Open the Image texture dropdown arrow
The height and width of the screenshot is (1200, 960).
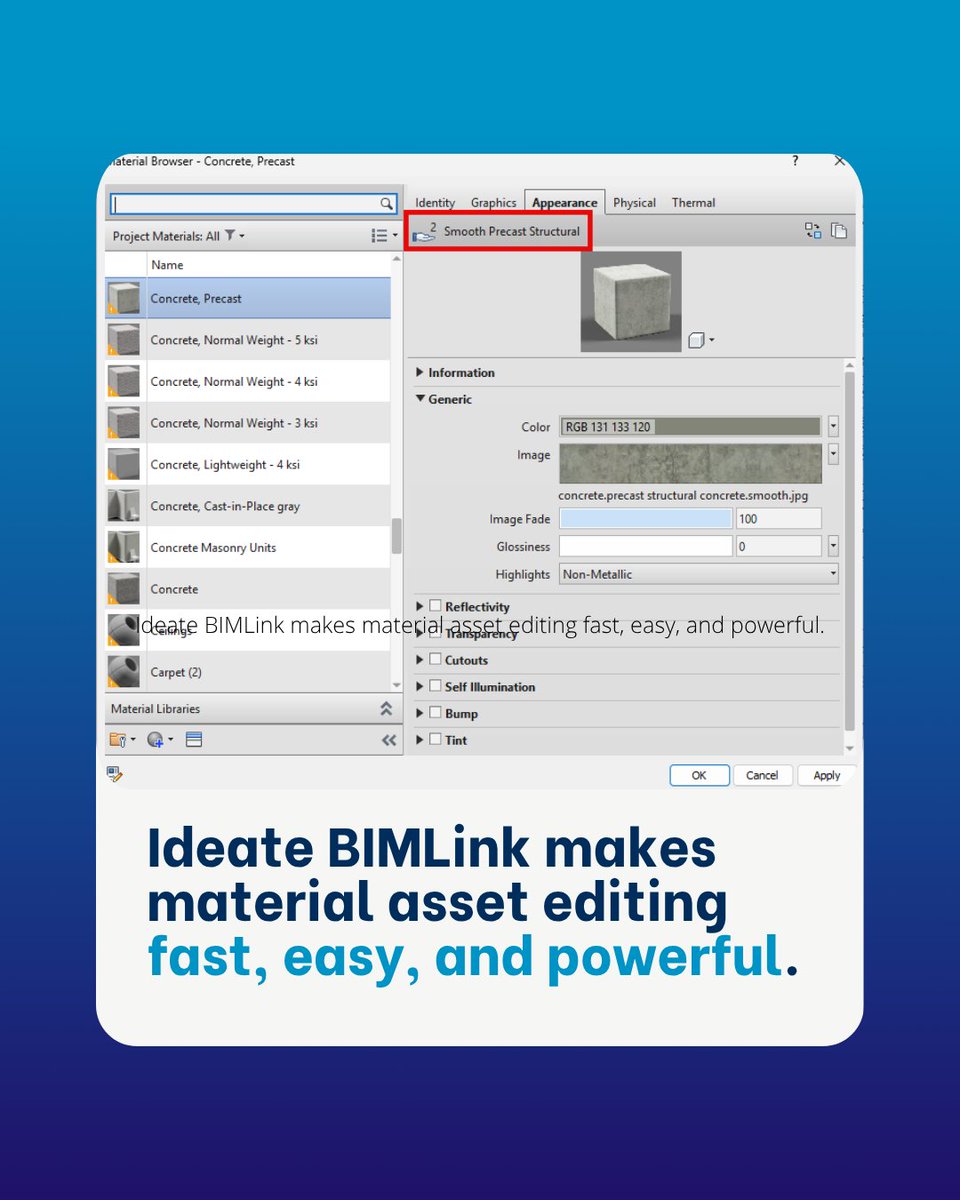coord(833,455)
